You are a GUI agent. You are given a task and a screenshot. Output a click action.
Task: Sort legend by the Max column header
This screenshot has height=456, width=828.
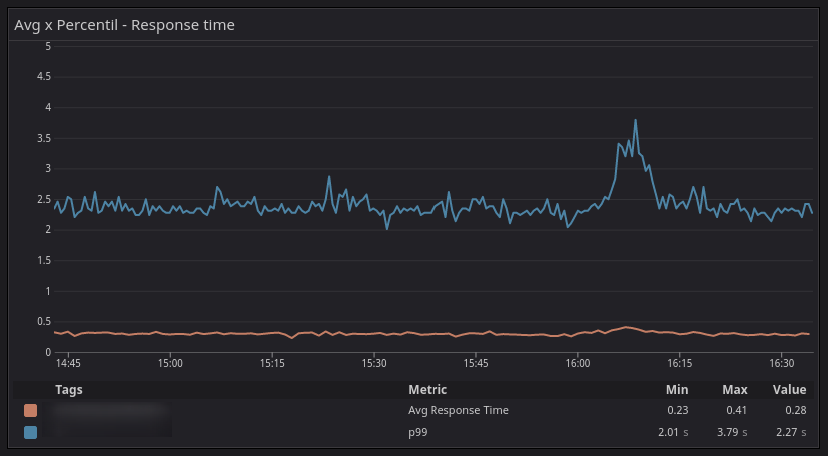pyautogui.click(x=736, y=389)
